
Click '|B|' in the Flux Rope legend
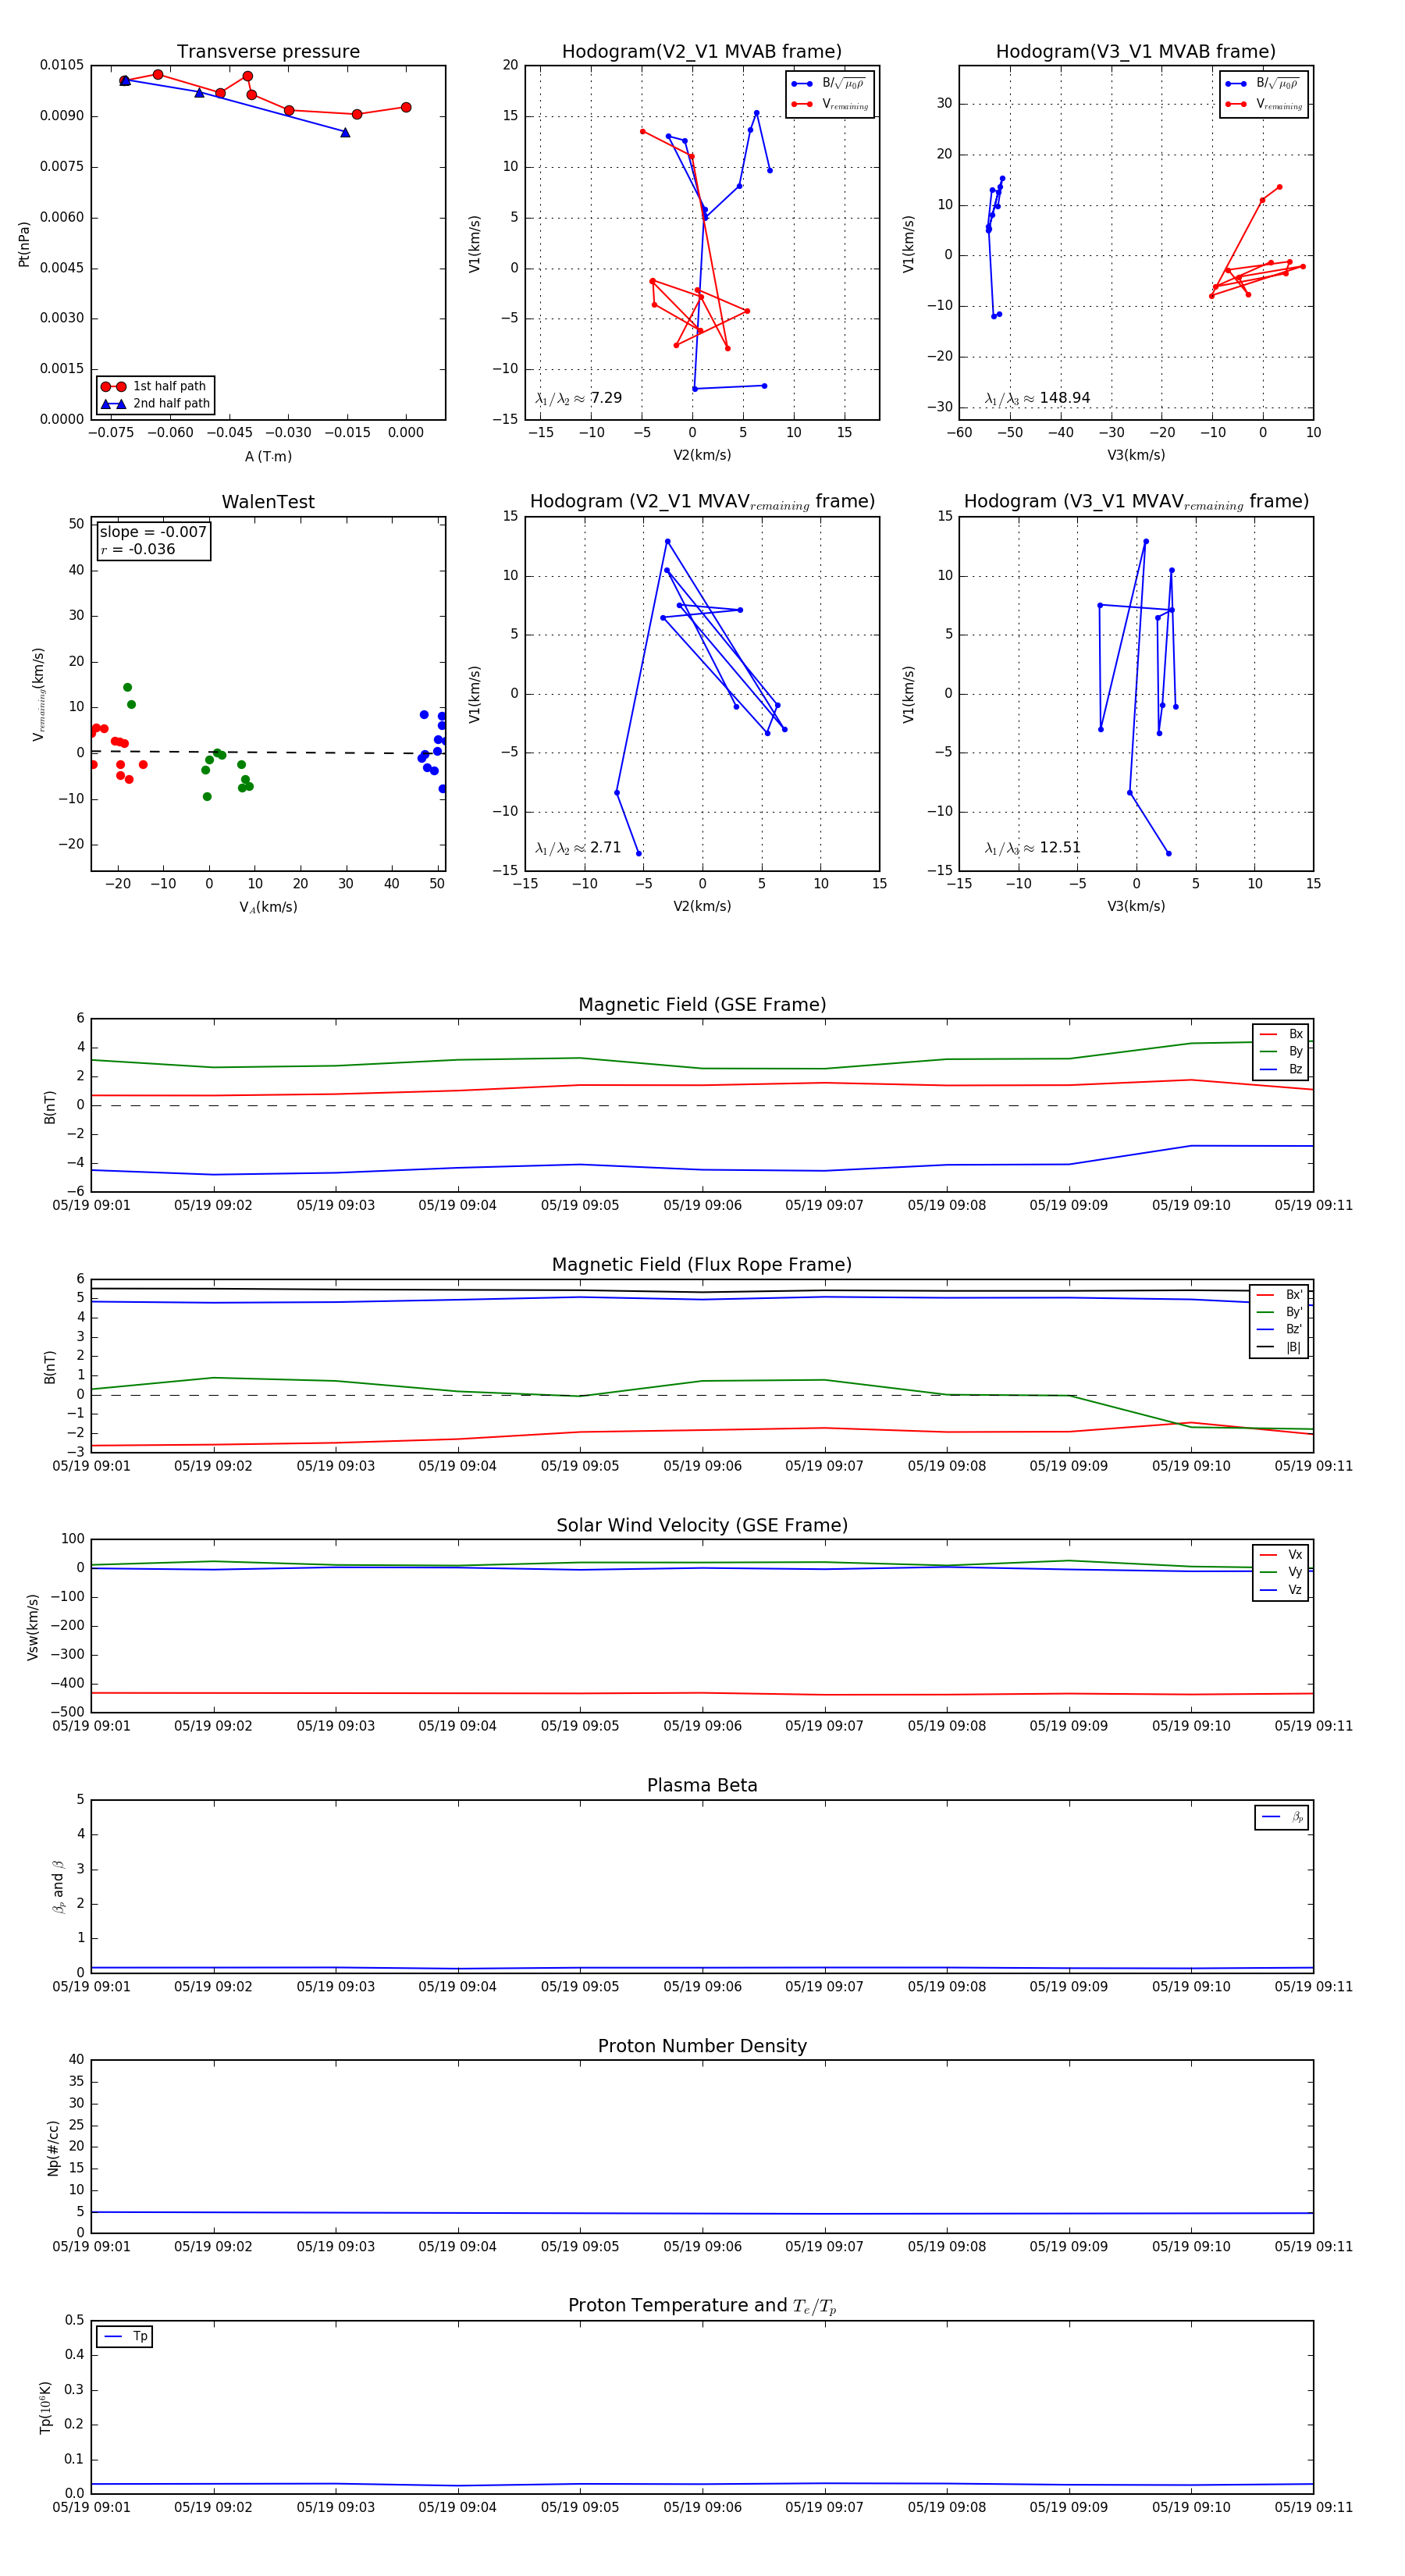click(1293, 1347)
